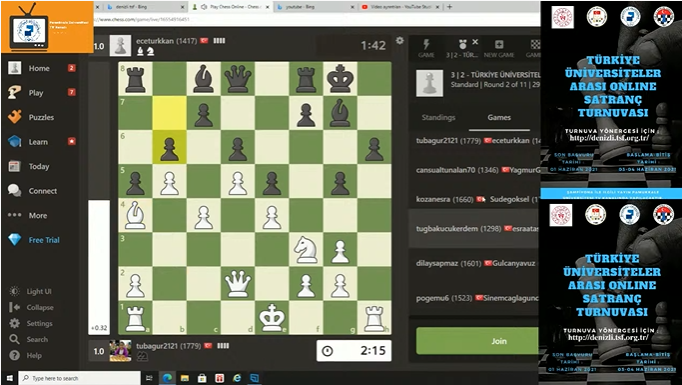Select the Free Trial diamond icon
682x385 pixels.
(x=14, y=240)
